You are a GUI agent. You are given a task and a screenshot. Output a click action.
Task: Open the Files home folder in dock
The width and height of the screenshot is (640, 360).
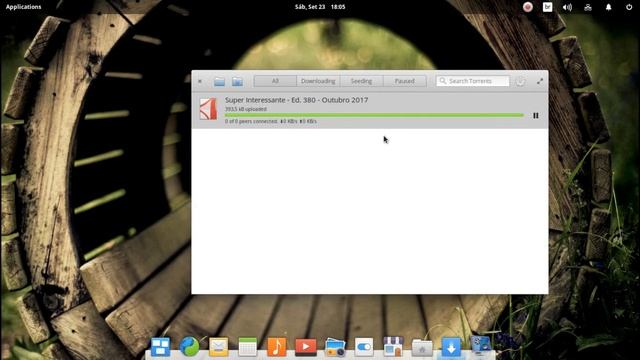pos(422,348)
